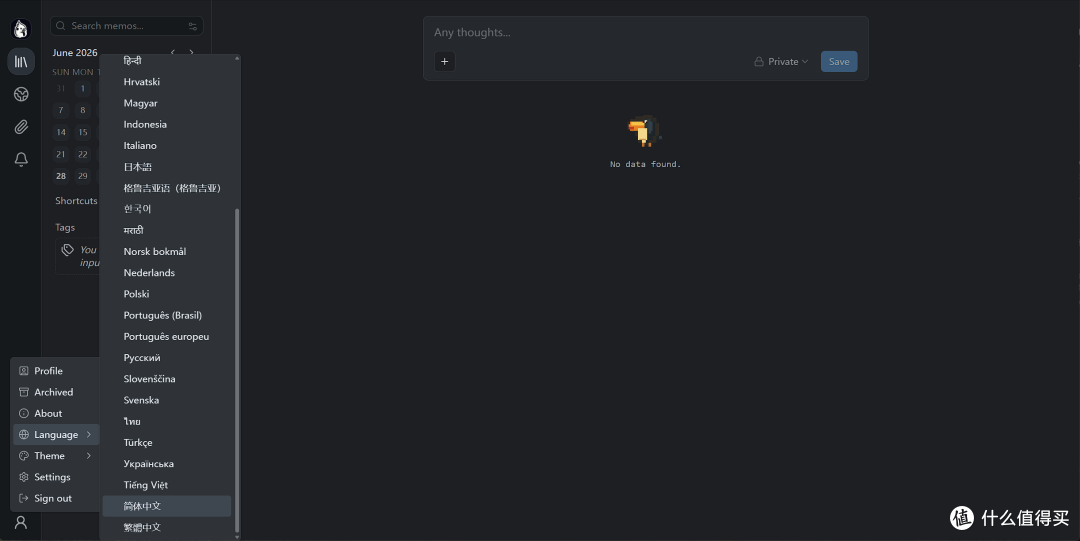1080x541 pixels.
Task: Select Türkçe language
Action: (167, 442)
